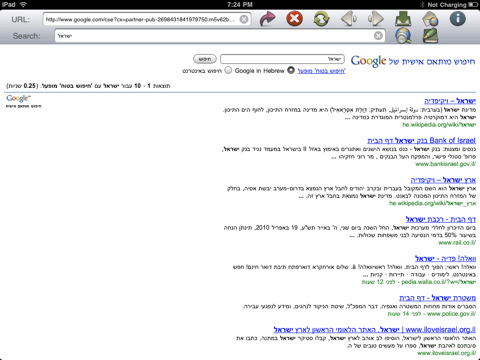This screenshot has height=360, width=480.
Task: Reload the page with the green refresh icon
Action: (x=321, y=19)
